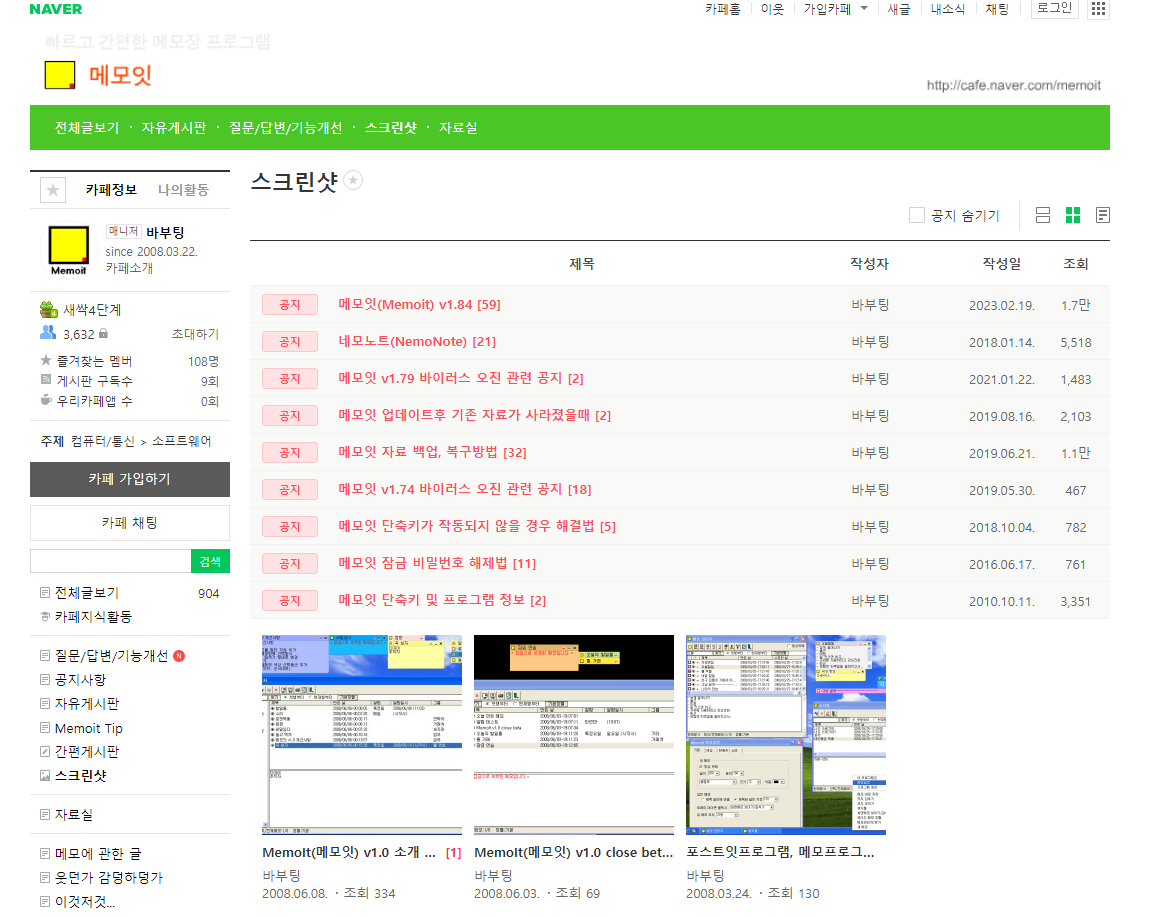Viewport: 1161px width, 917px height.
Task: Open 질문/답변/기능개선 in green navigation bar
Action: click(x=285, y=127)
